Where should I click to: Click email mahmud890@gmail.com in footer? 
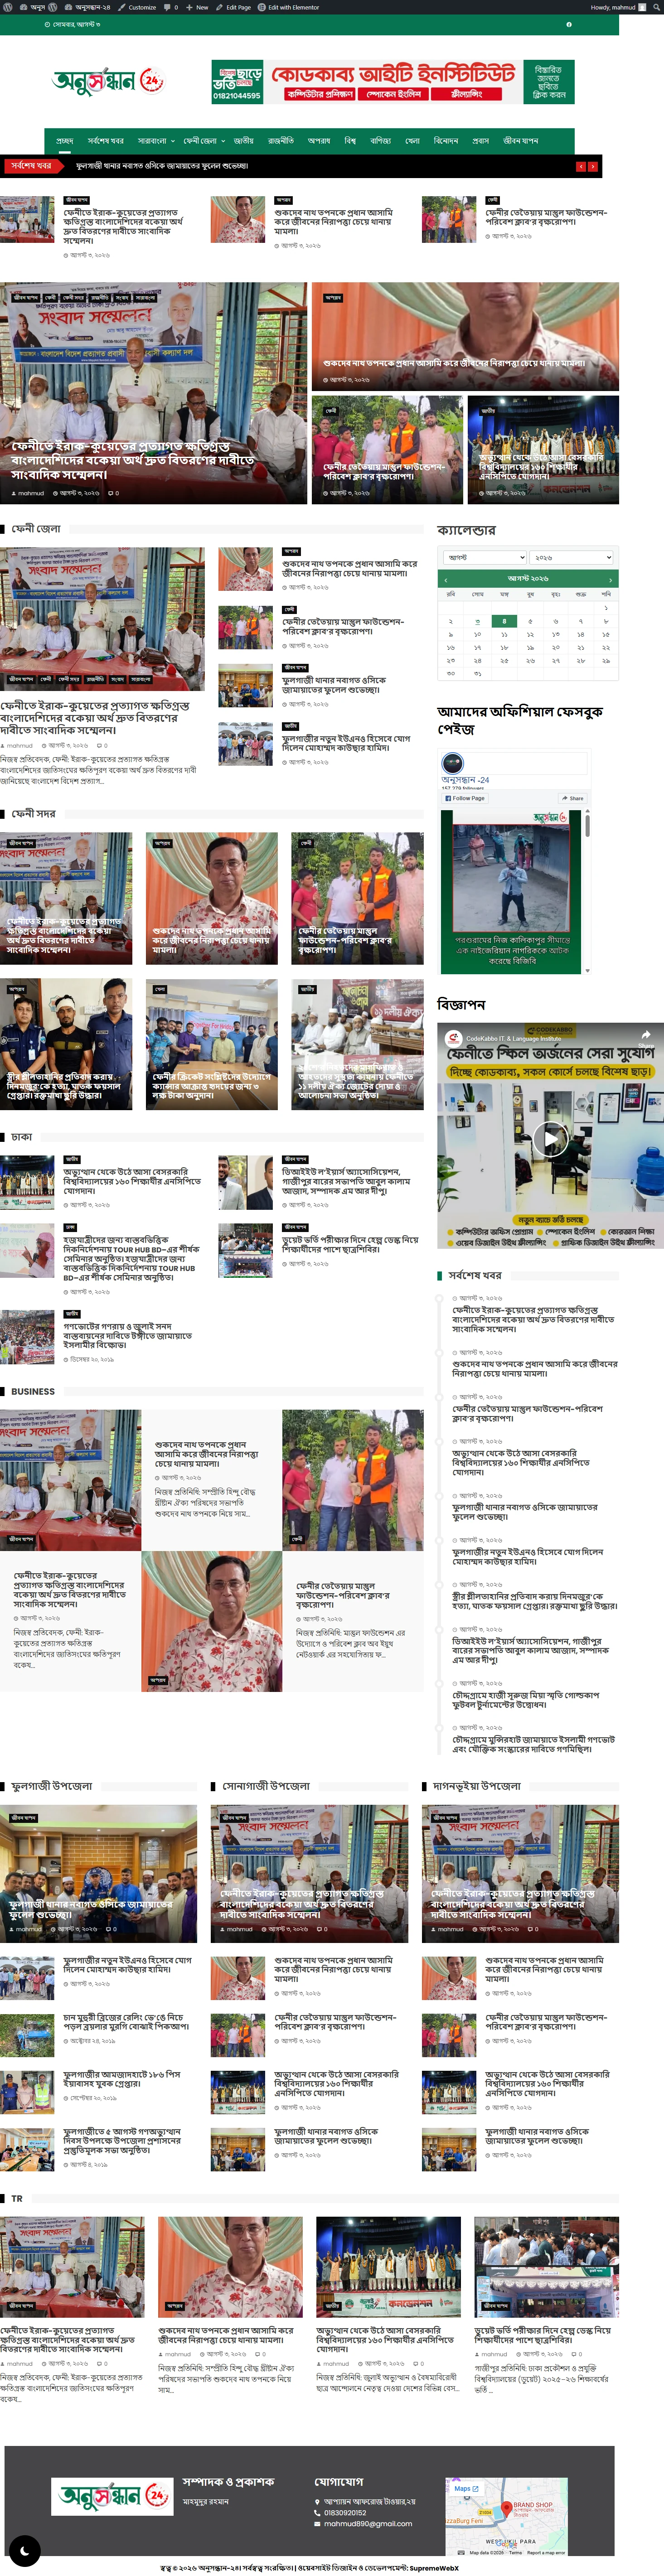tap(367, 2524)
